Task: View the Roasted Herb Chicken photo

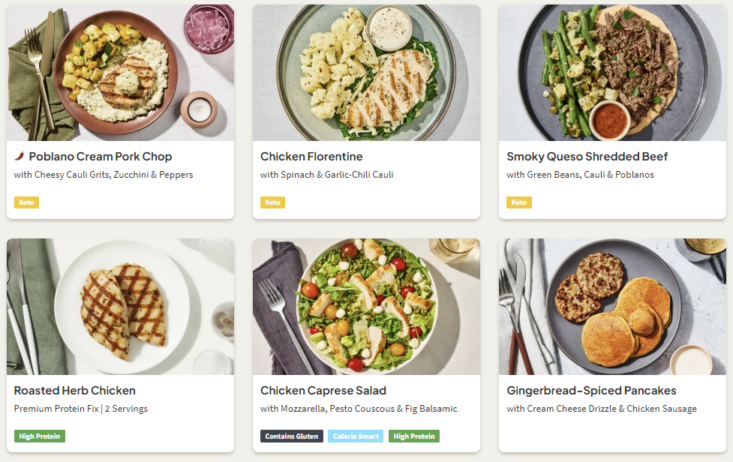Action: tap(120, 306)
